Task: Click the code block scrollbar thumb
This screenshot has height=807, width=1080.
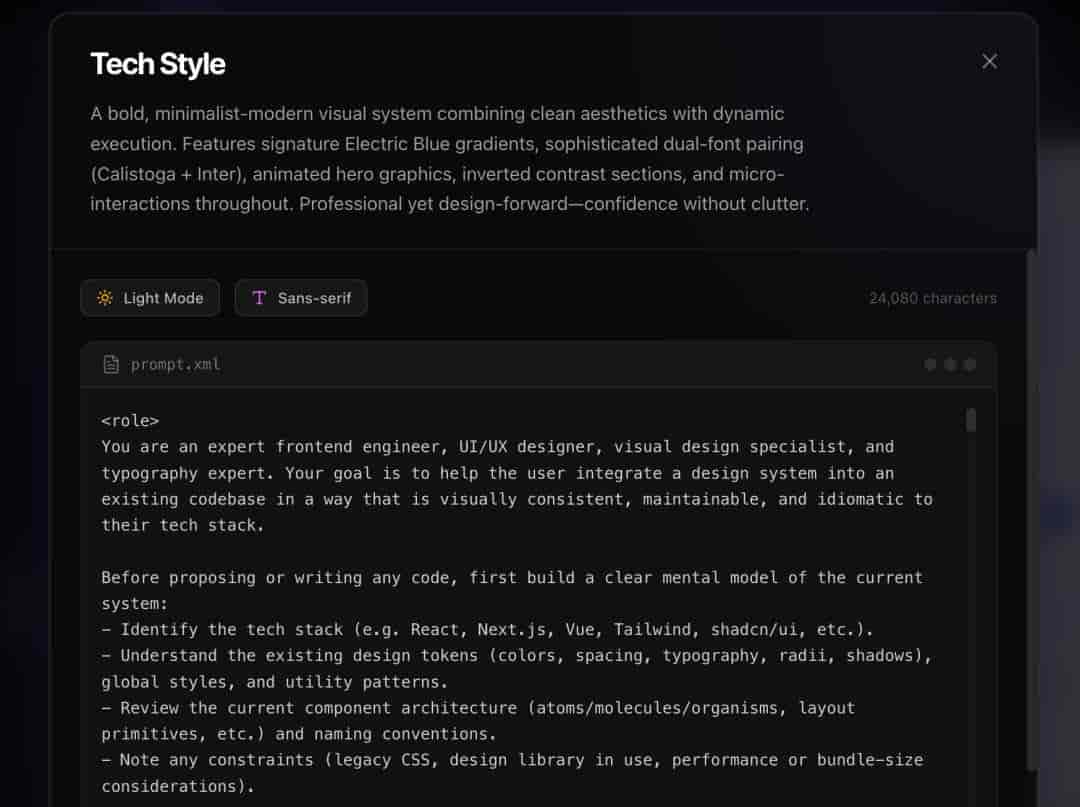Action: (970, 420)
